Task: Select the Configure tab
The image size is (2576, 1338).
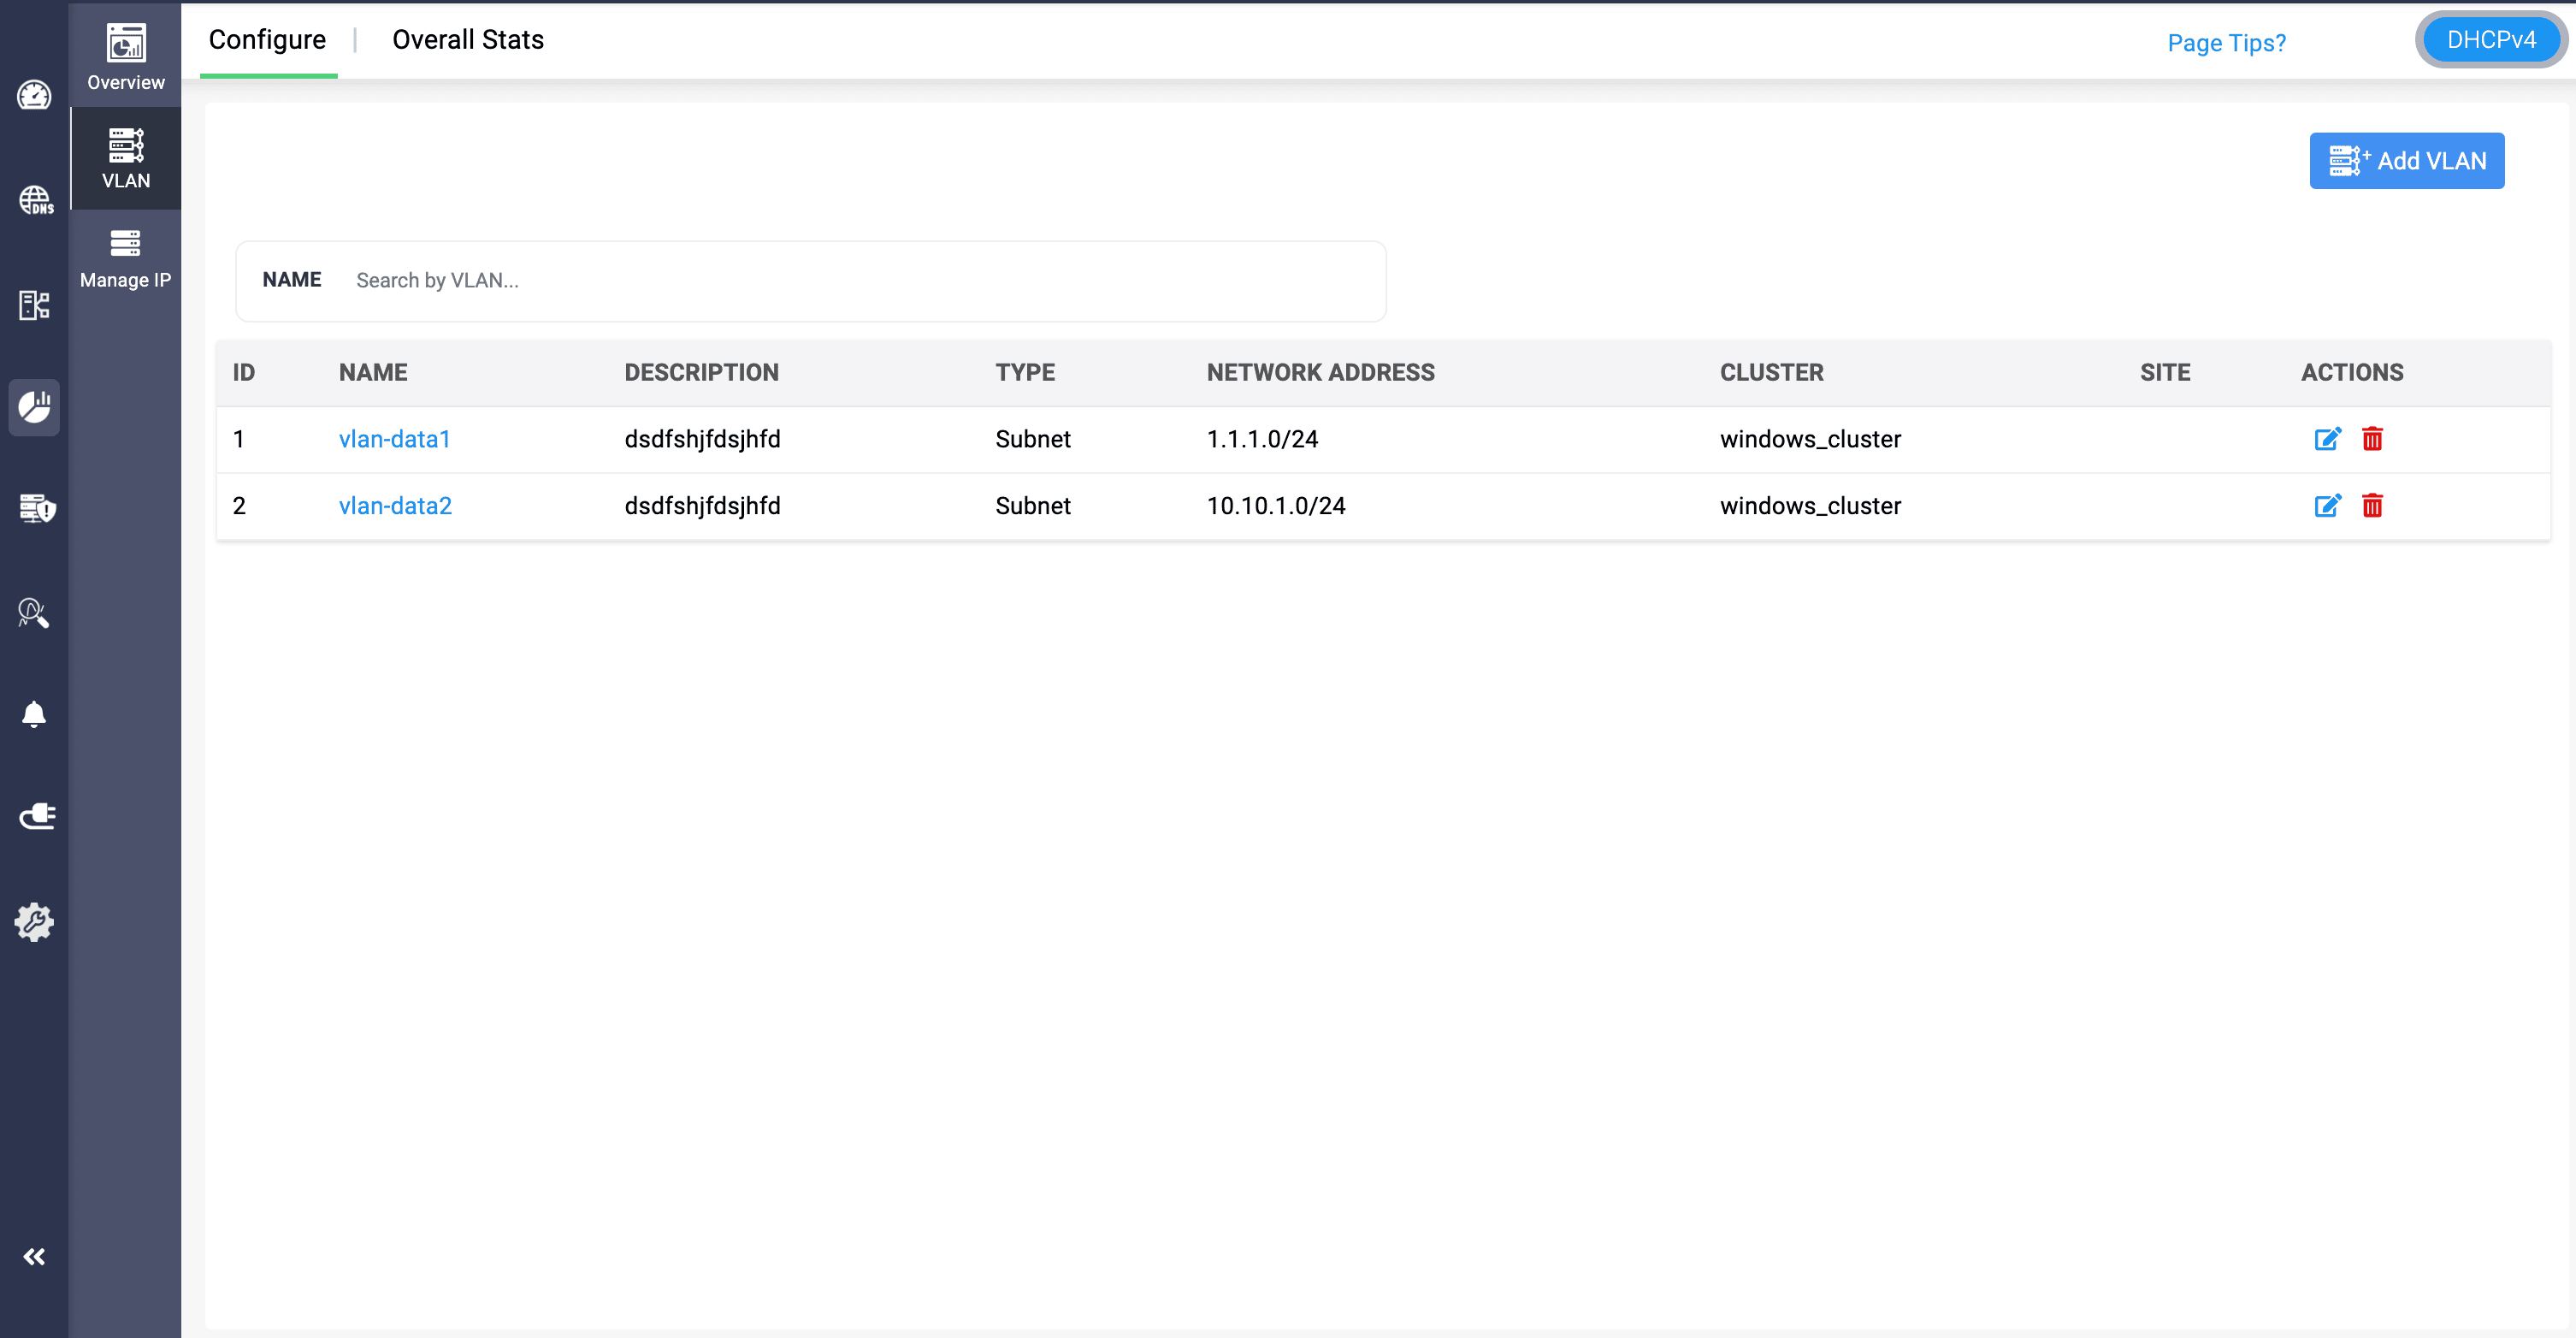Action: pos(267,40)
